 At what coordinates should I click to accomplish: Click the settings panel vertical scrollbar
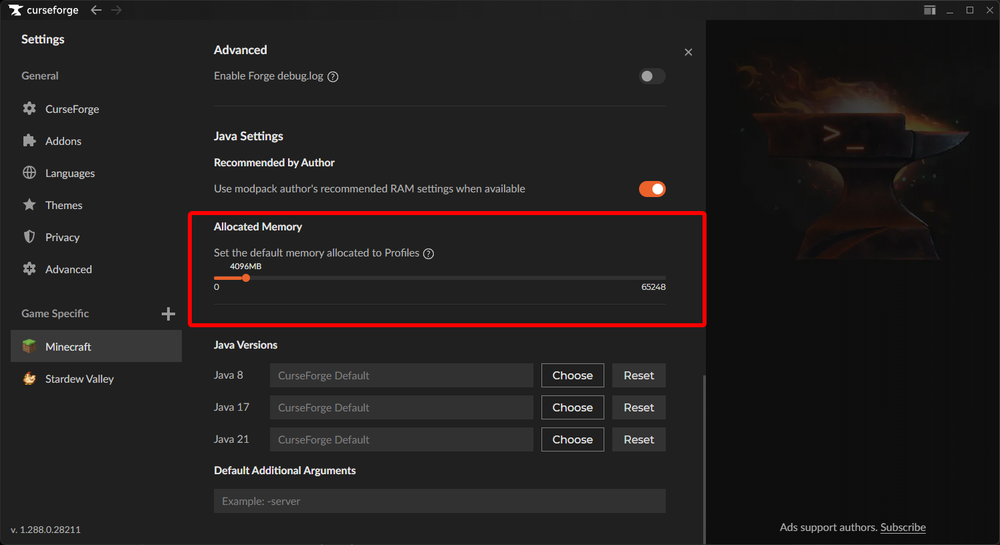[704, 459]
